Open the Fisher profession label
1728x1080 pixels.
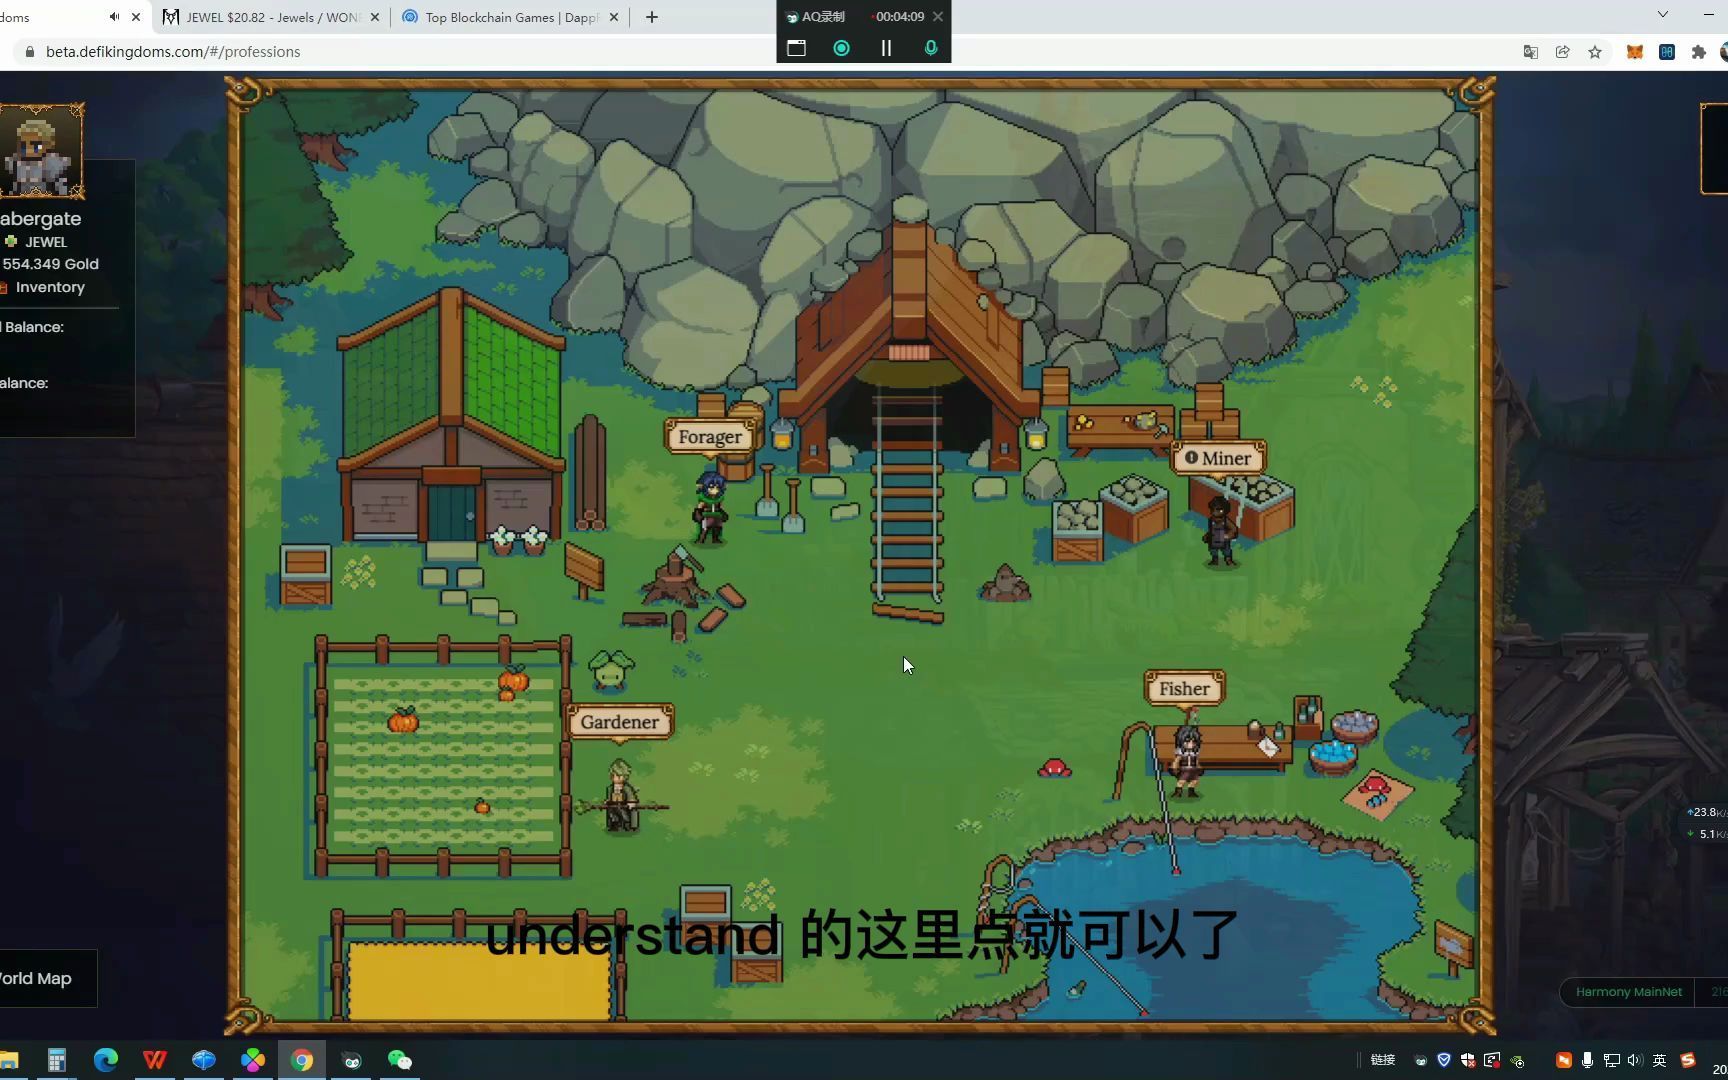click(1184, 689)
